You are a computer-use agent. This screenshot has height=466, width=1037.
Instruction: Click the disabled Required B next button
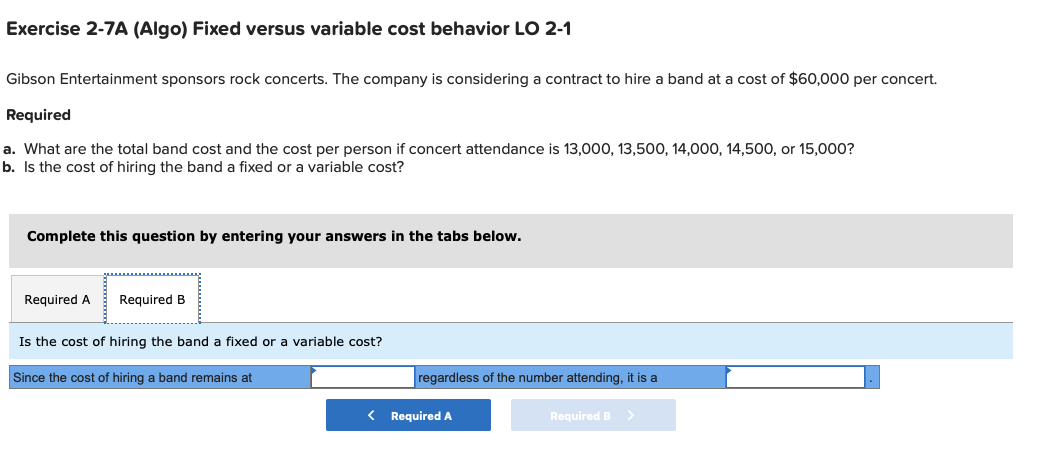click(593, 415)
